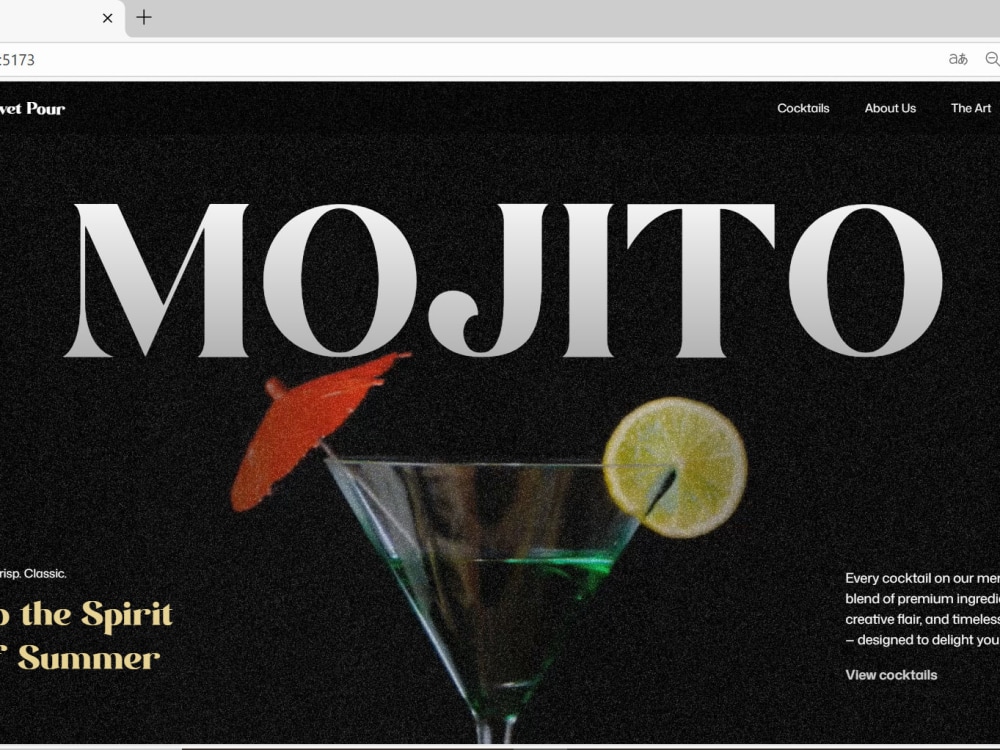Click the cocktail glass hero image
This screenshot has width=1000, height=750.
(489, 548)
